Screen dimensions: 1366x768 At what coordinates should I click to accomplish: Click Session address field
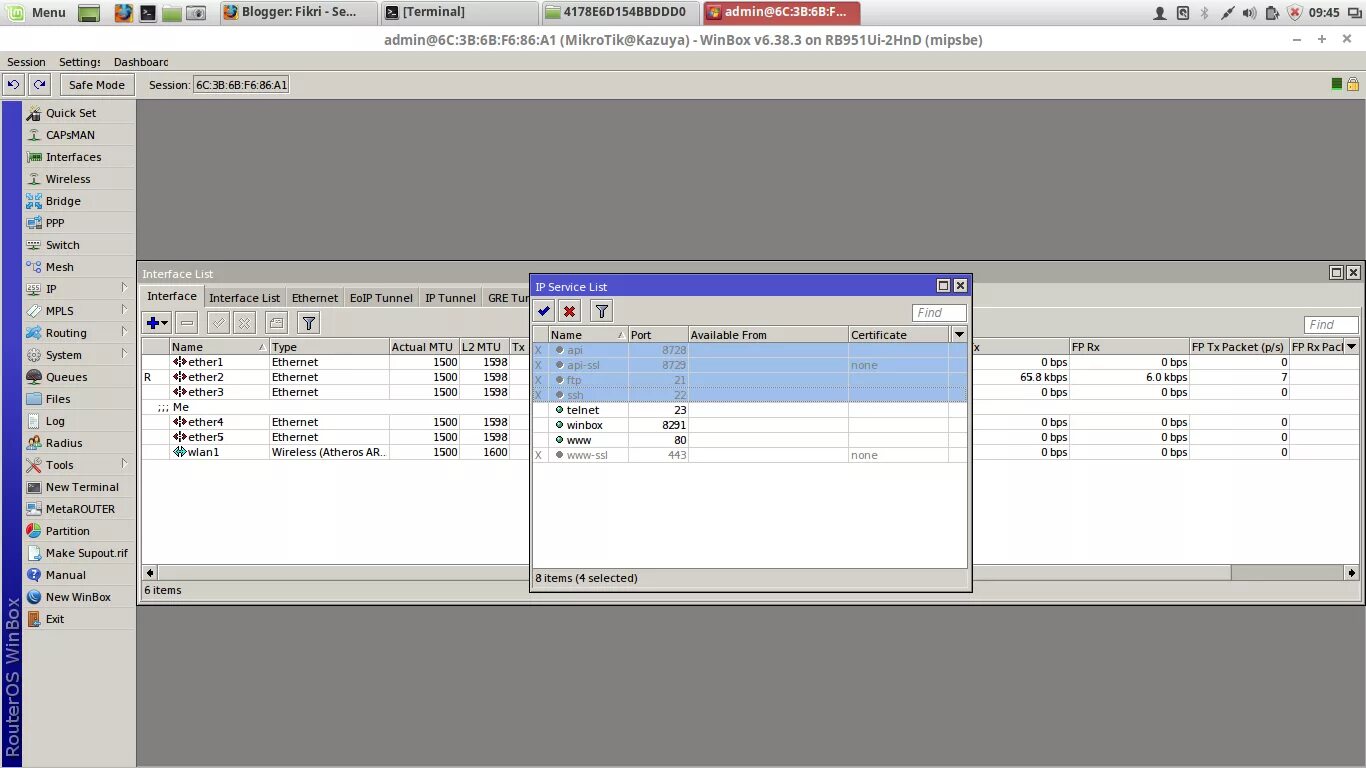click(241, 85)
